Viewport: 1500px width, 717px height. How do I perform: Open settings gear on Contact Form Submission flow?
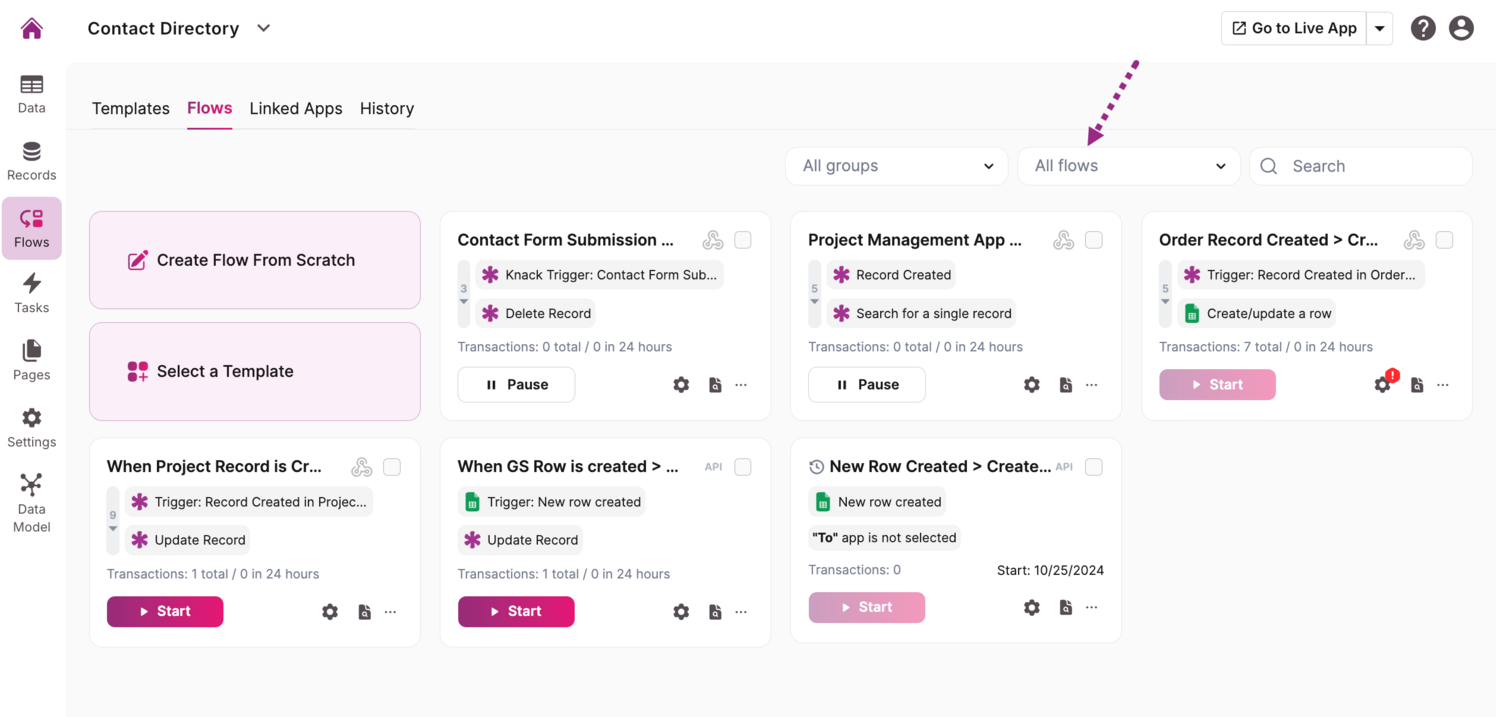pyautogui.click(x=681, y=385)
